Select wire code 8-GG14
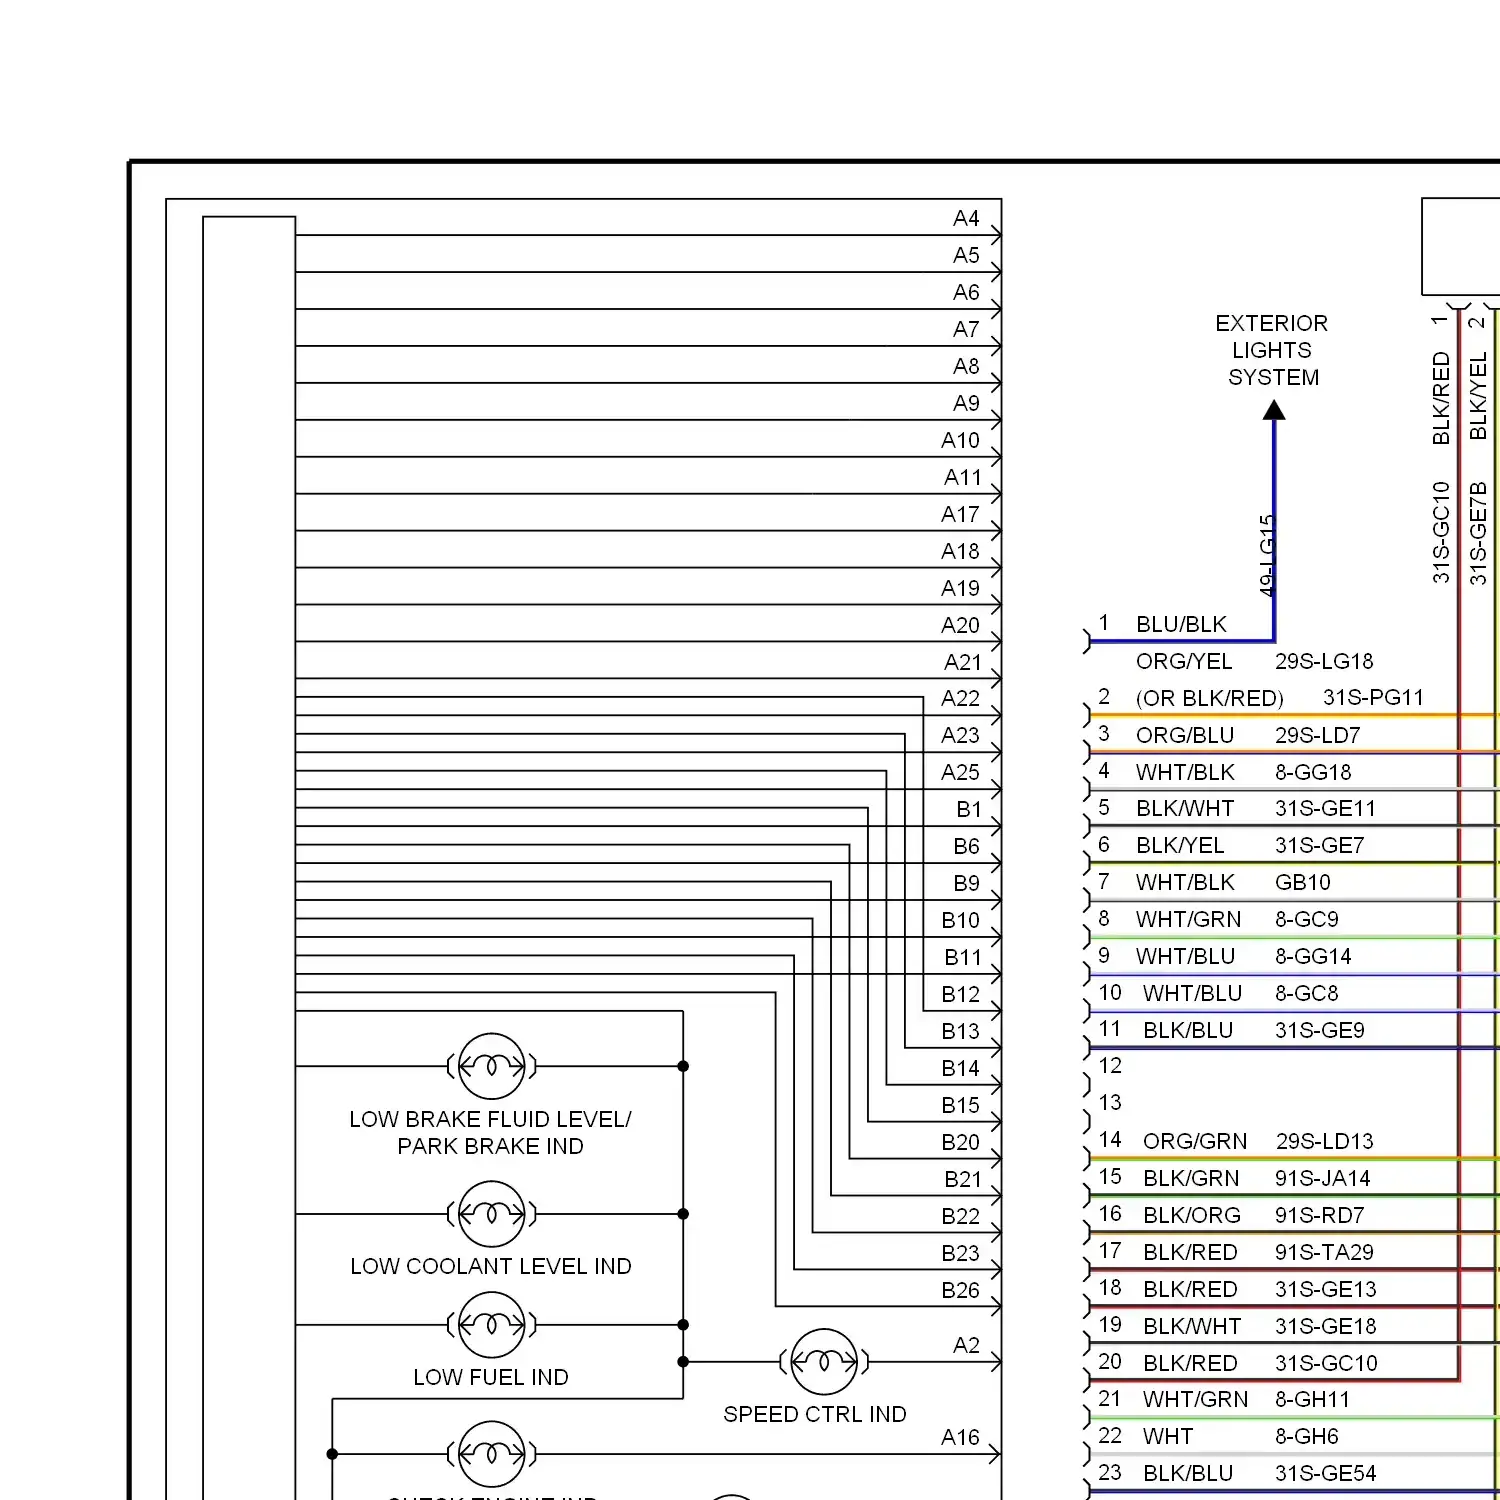This screenshot has height=1500, width=1500. point(1313,956)
